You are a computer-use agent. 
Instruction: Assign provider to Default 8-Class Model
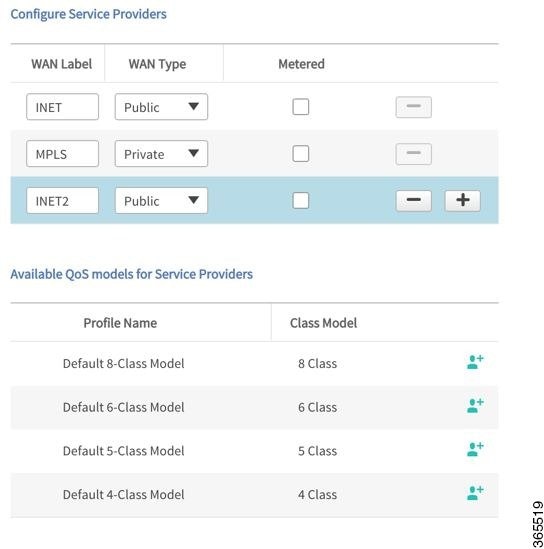(475, 362)
